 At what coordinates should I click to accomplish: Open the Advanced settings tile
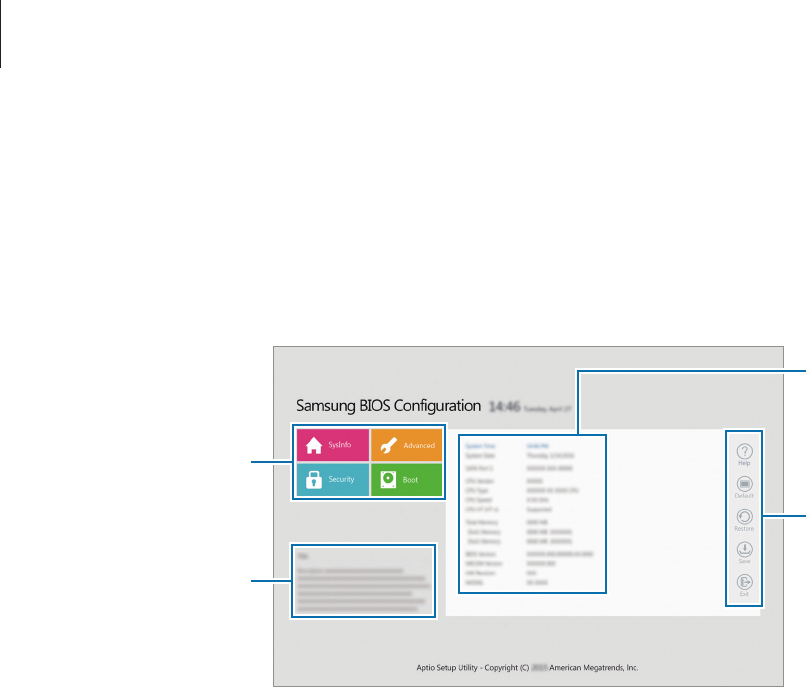(x=407, y=445)
